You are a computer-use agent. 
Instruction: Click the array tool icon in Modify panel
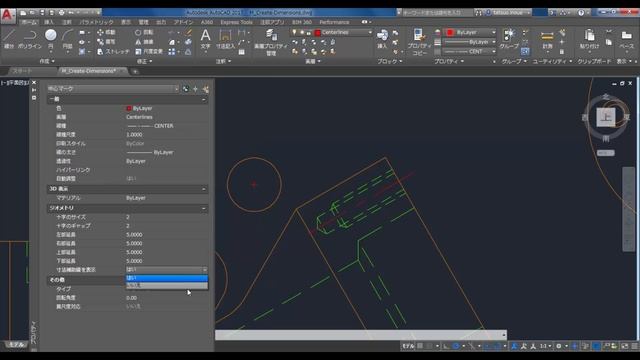tap(172, 52)
